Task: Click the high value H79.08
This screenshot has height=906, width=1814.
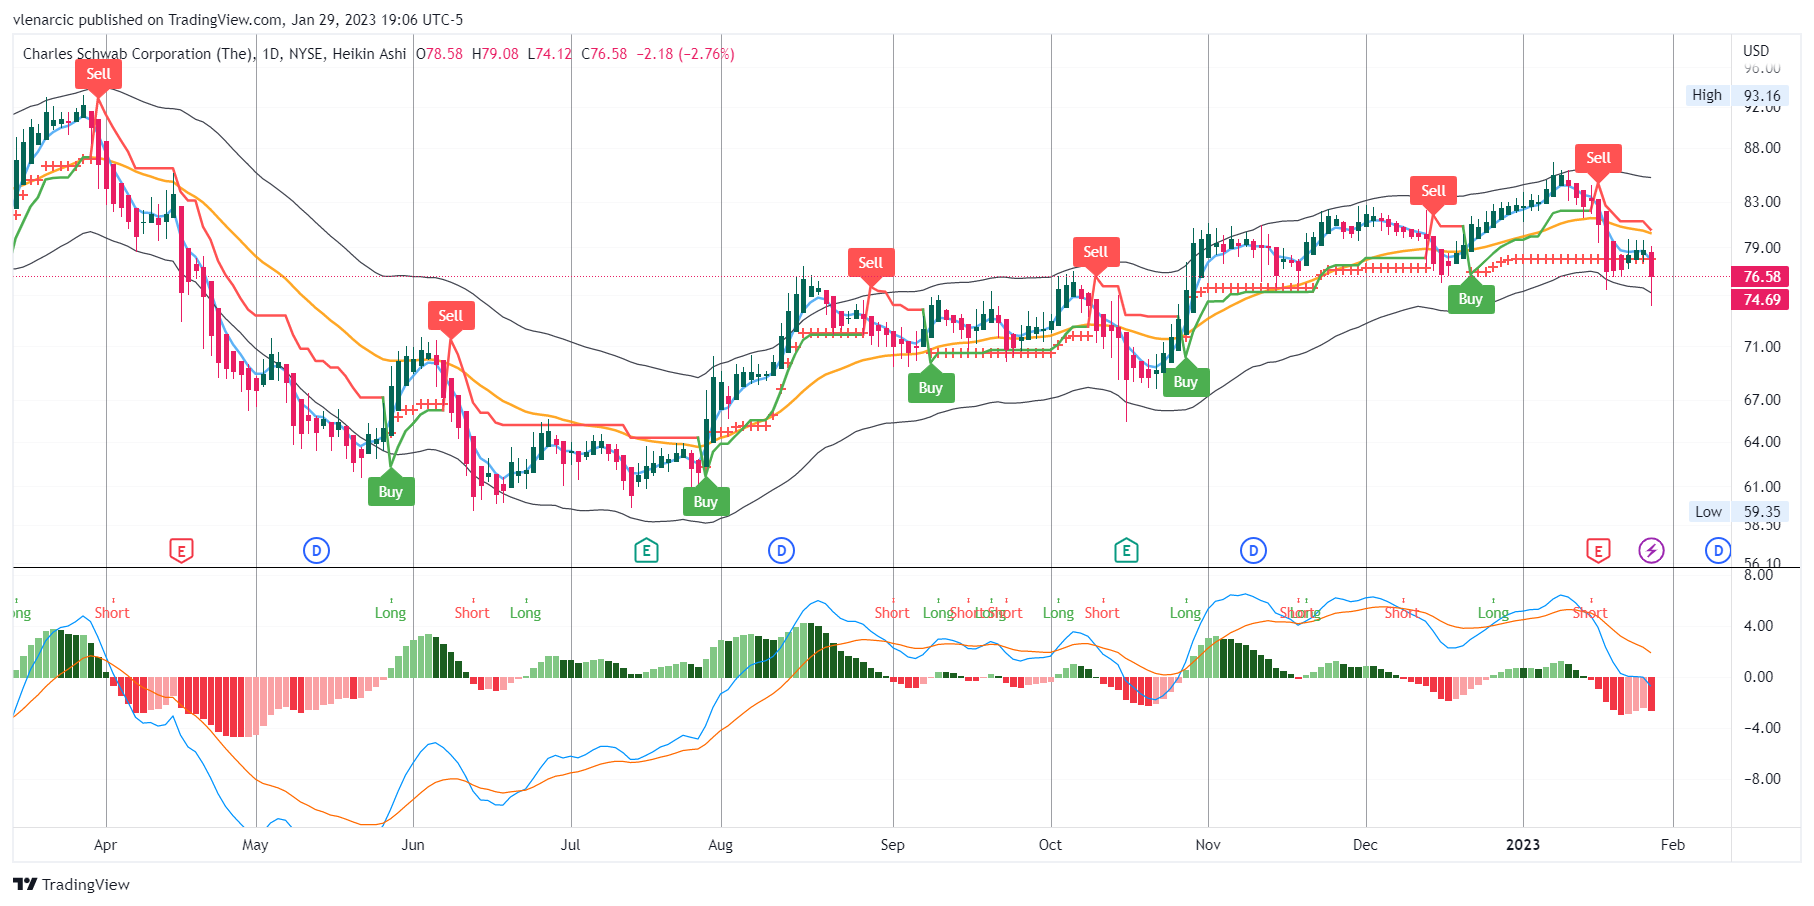Action: [x=495, y=54]
